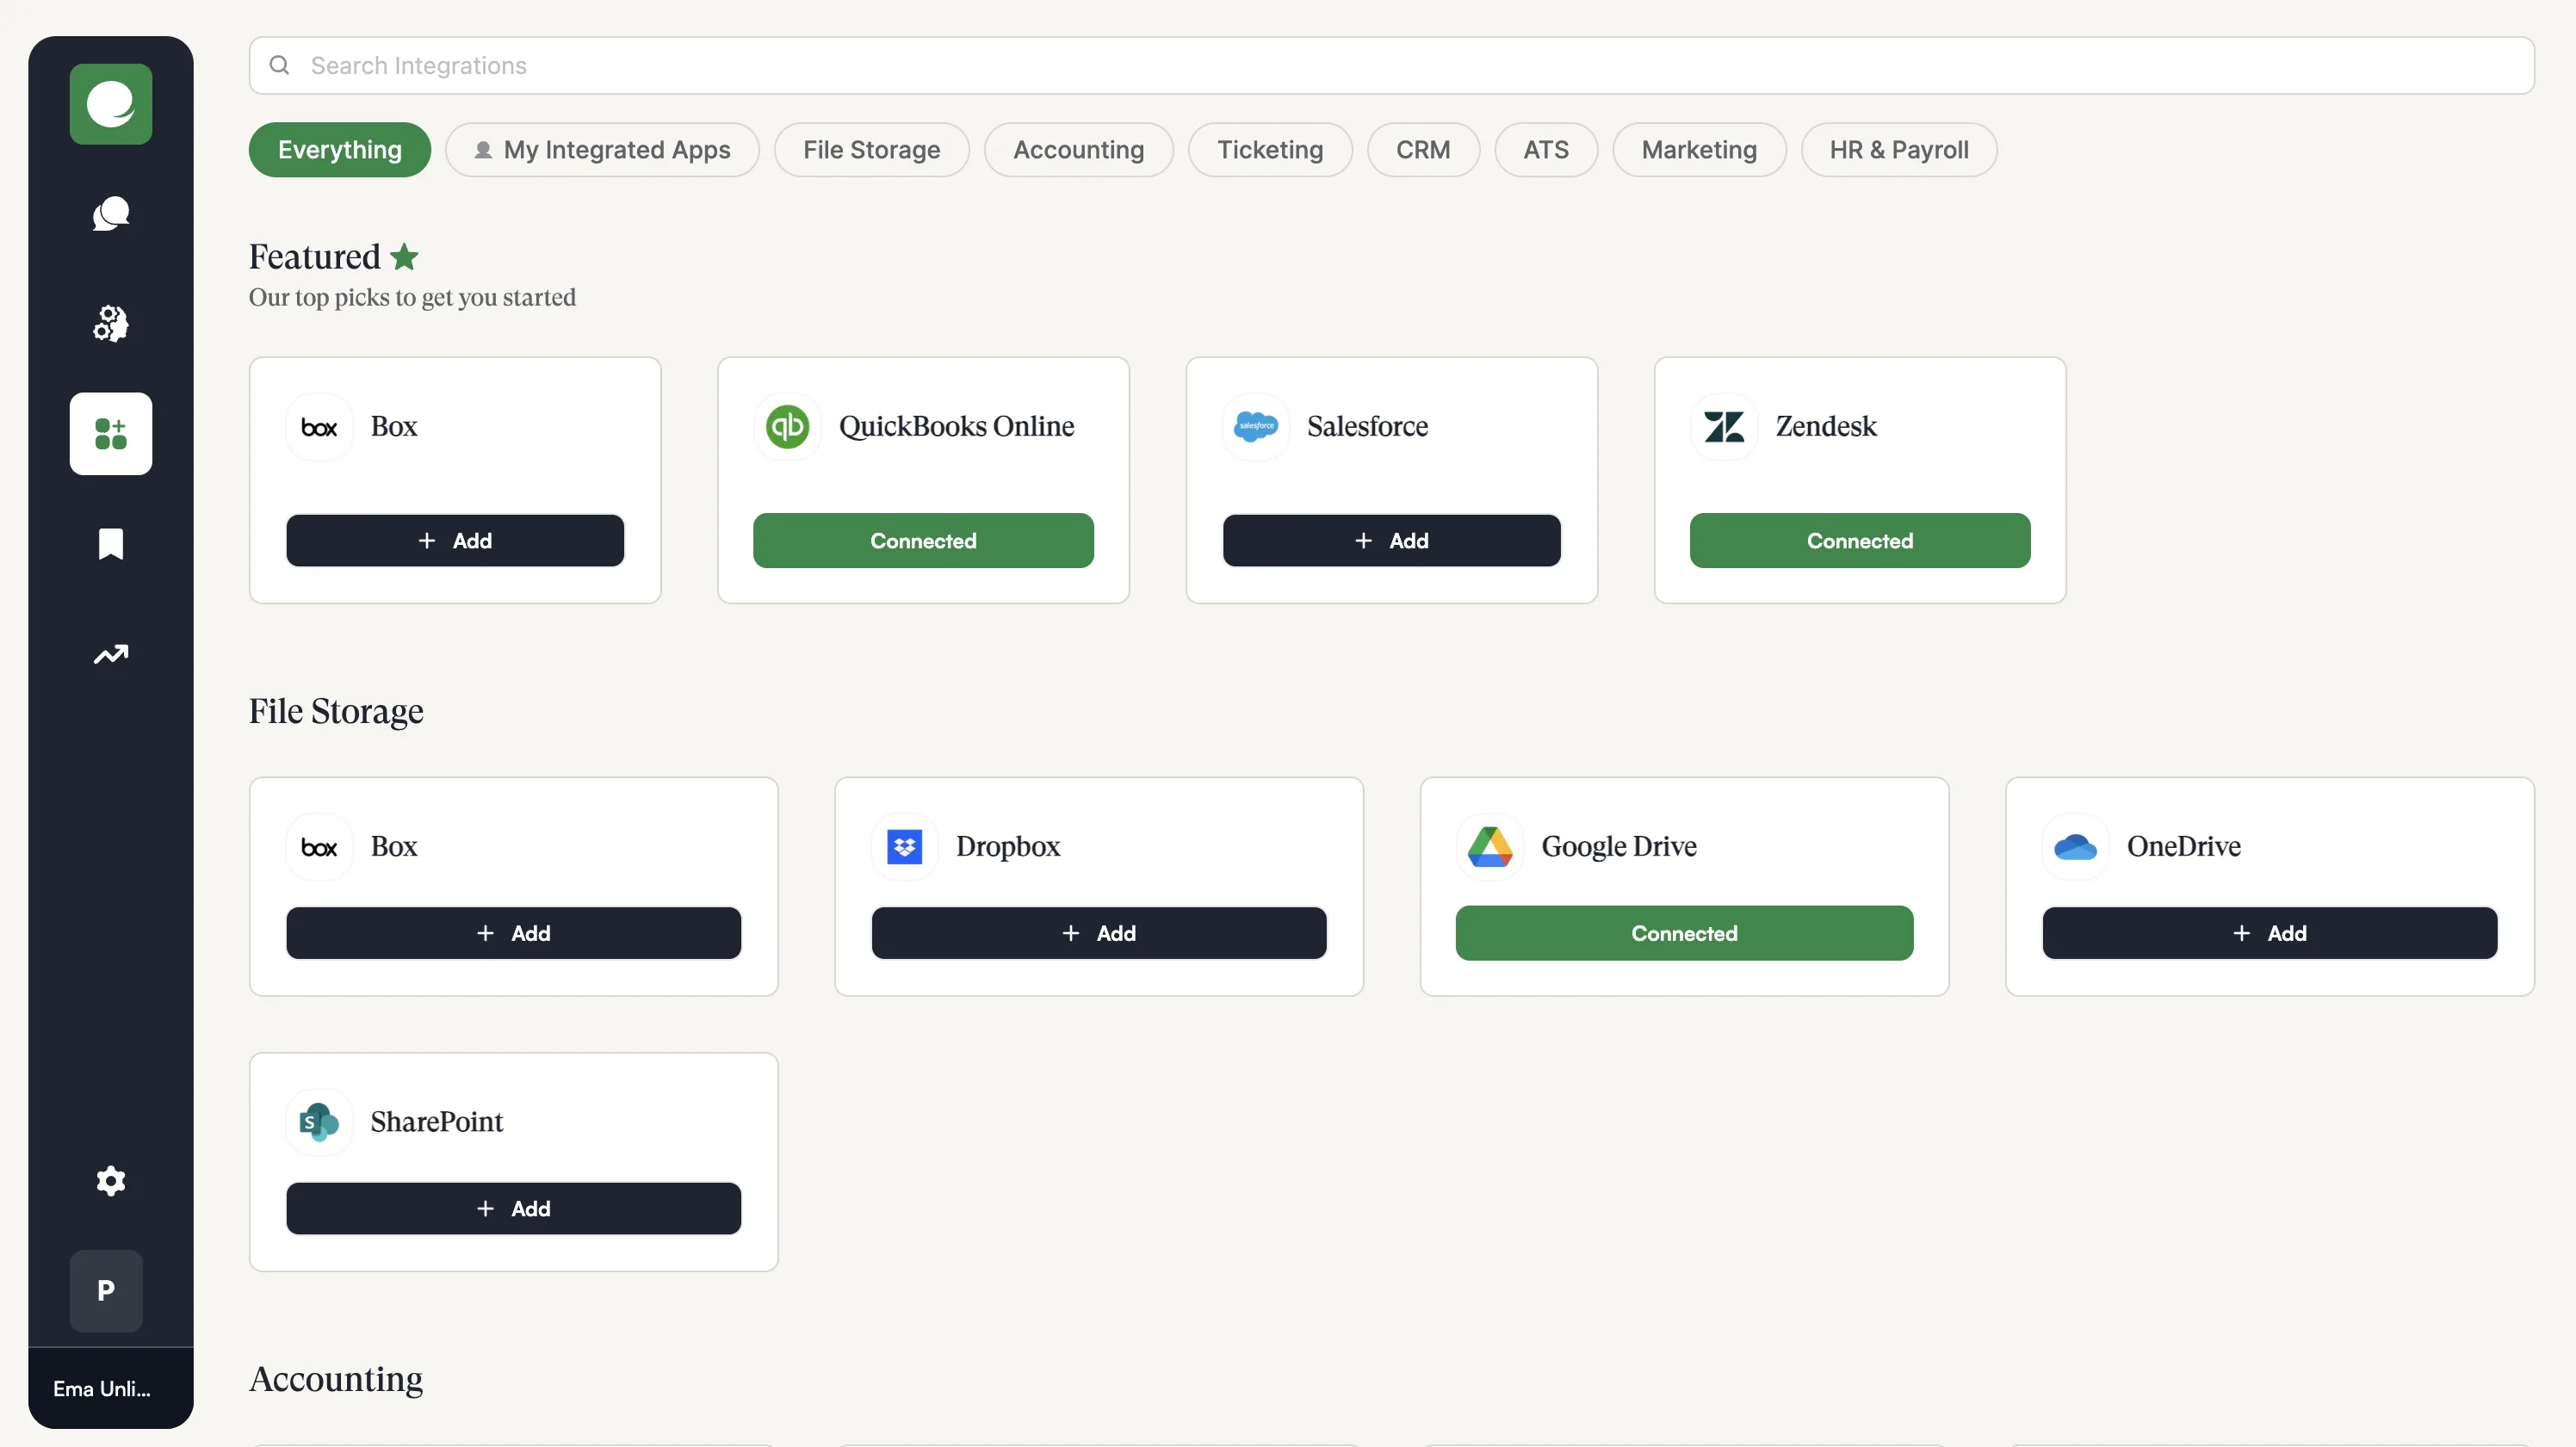Add the Dropbox integration
The image size is (2576, 1447).
point(1099,933)
